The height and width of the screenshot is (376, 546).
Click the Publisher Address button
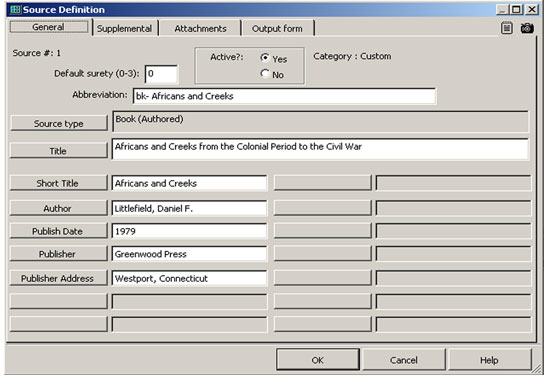tap(58, 278)
